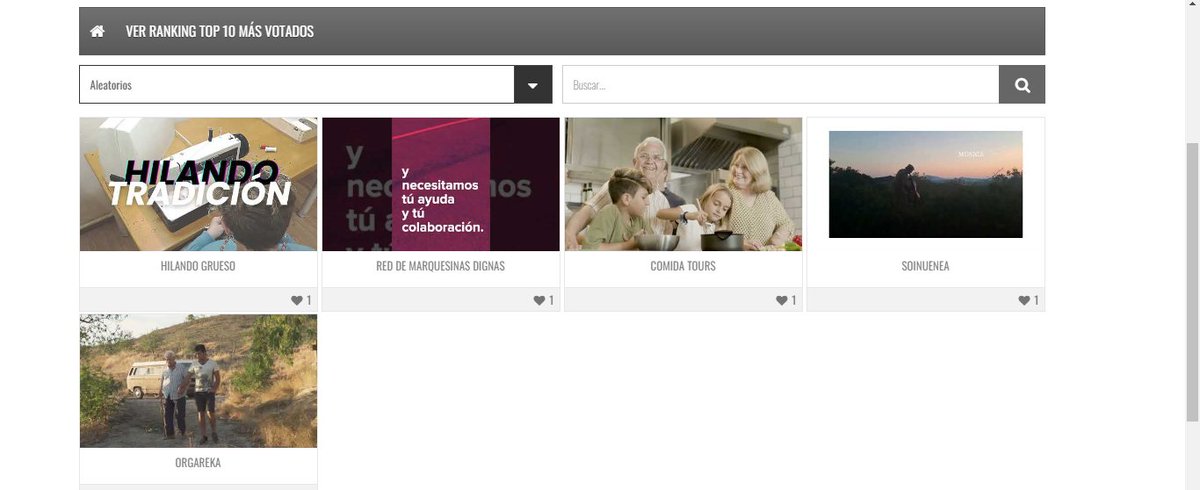
Task: Open the Orgareka title link
Action: [x=198, y=463]
